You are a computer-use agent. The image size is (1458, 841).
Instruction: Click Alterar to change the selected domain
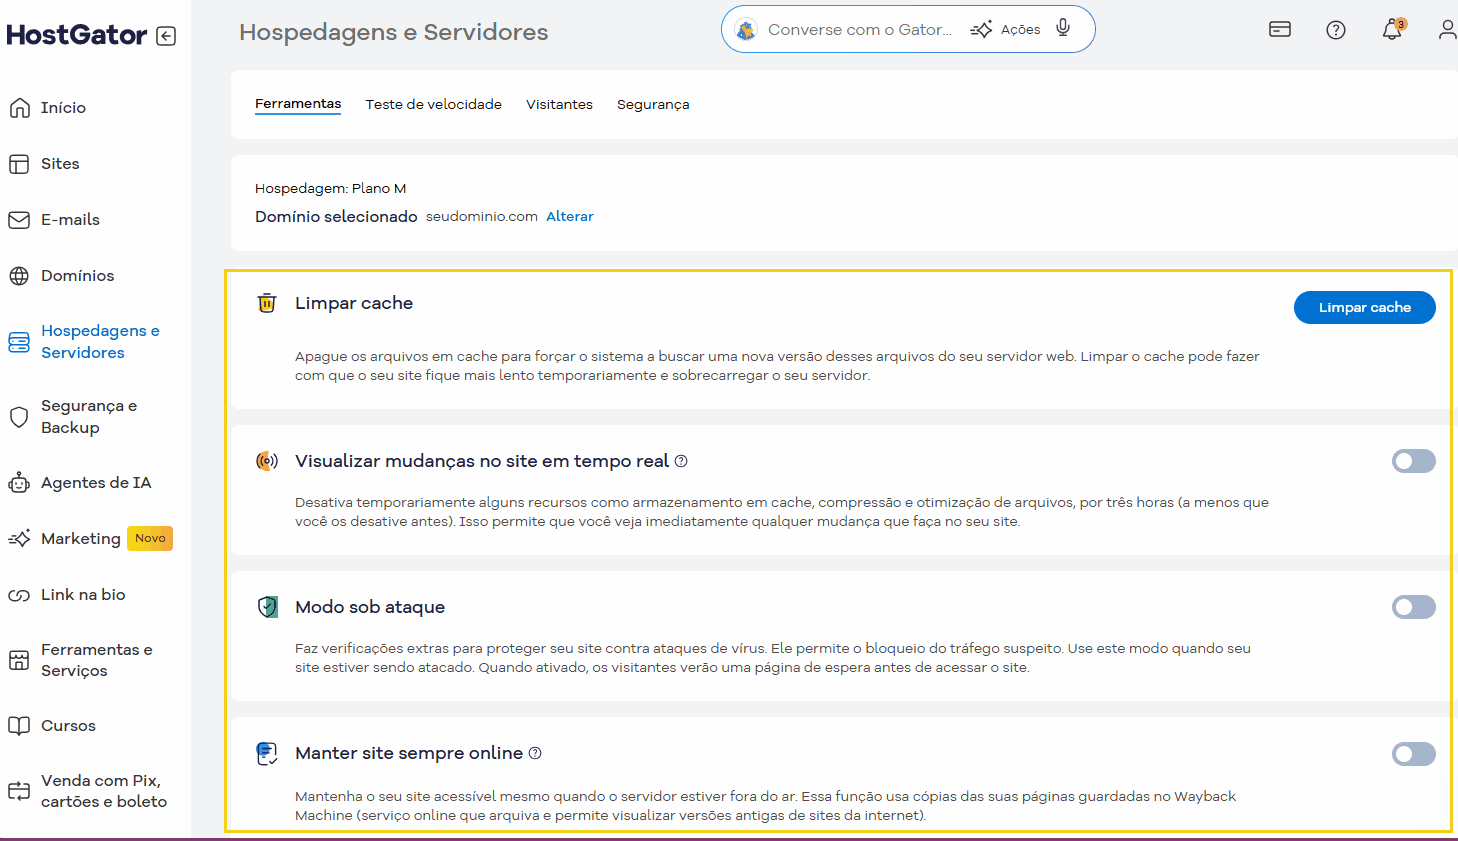[569, 216]
